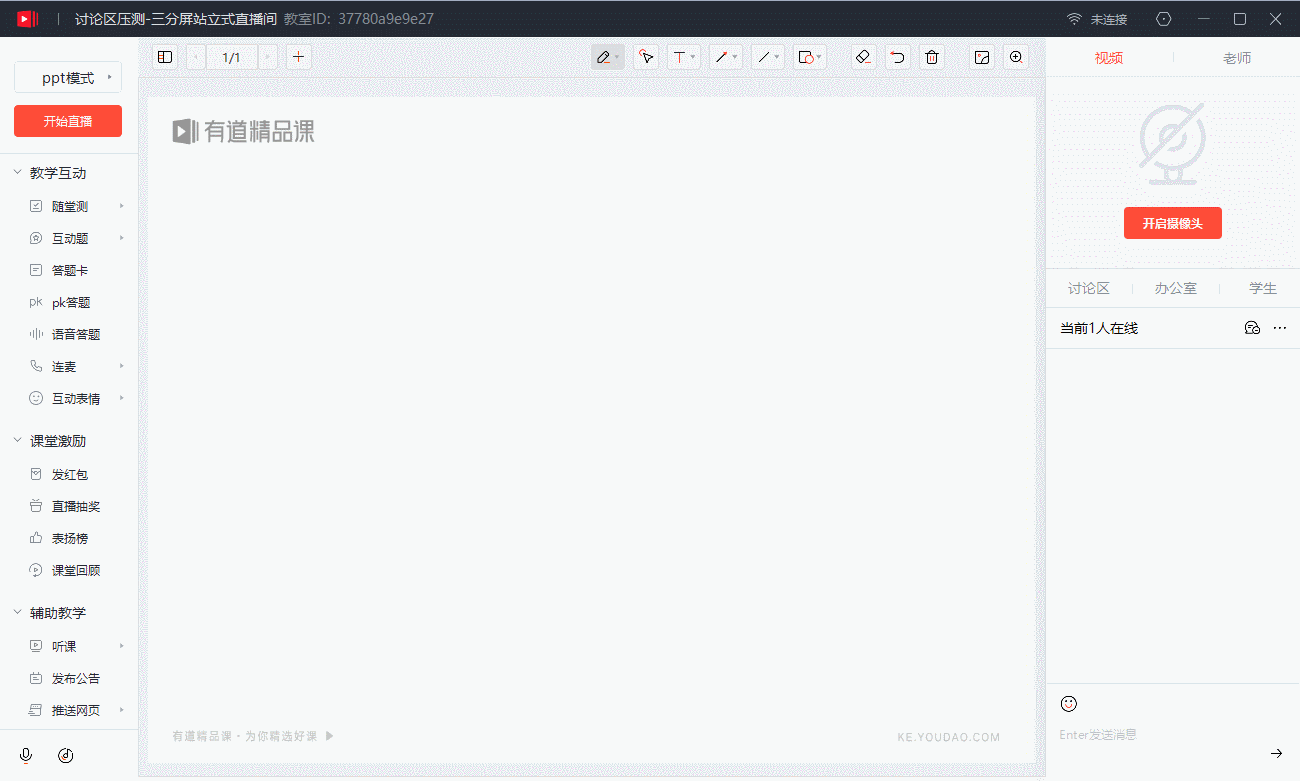Select the laser pointer selection tool
Image resolution: width=1300 pixels, height=781 pixels.
click(647, 57)
